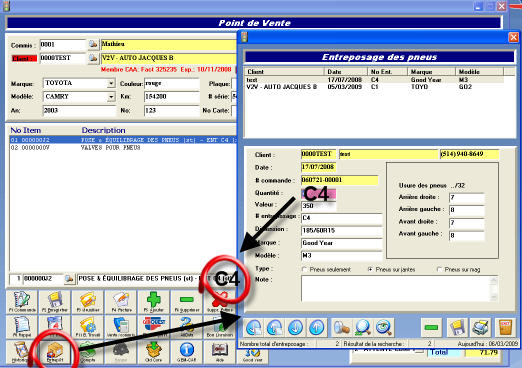Click the exit door icon in Entreposage

(x=505, y=327)
